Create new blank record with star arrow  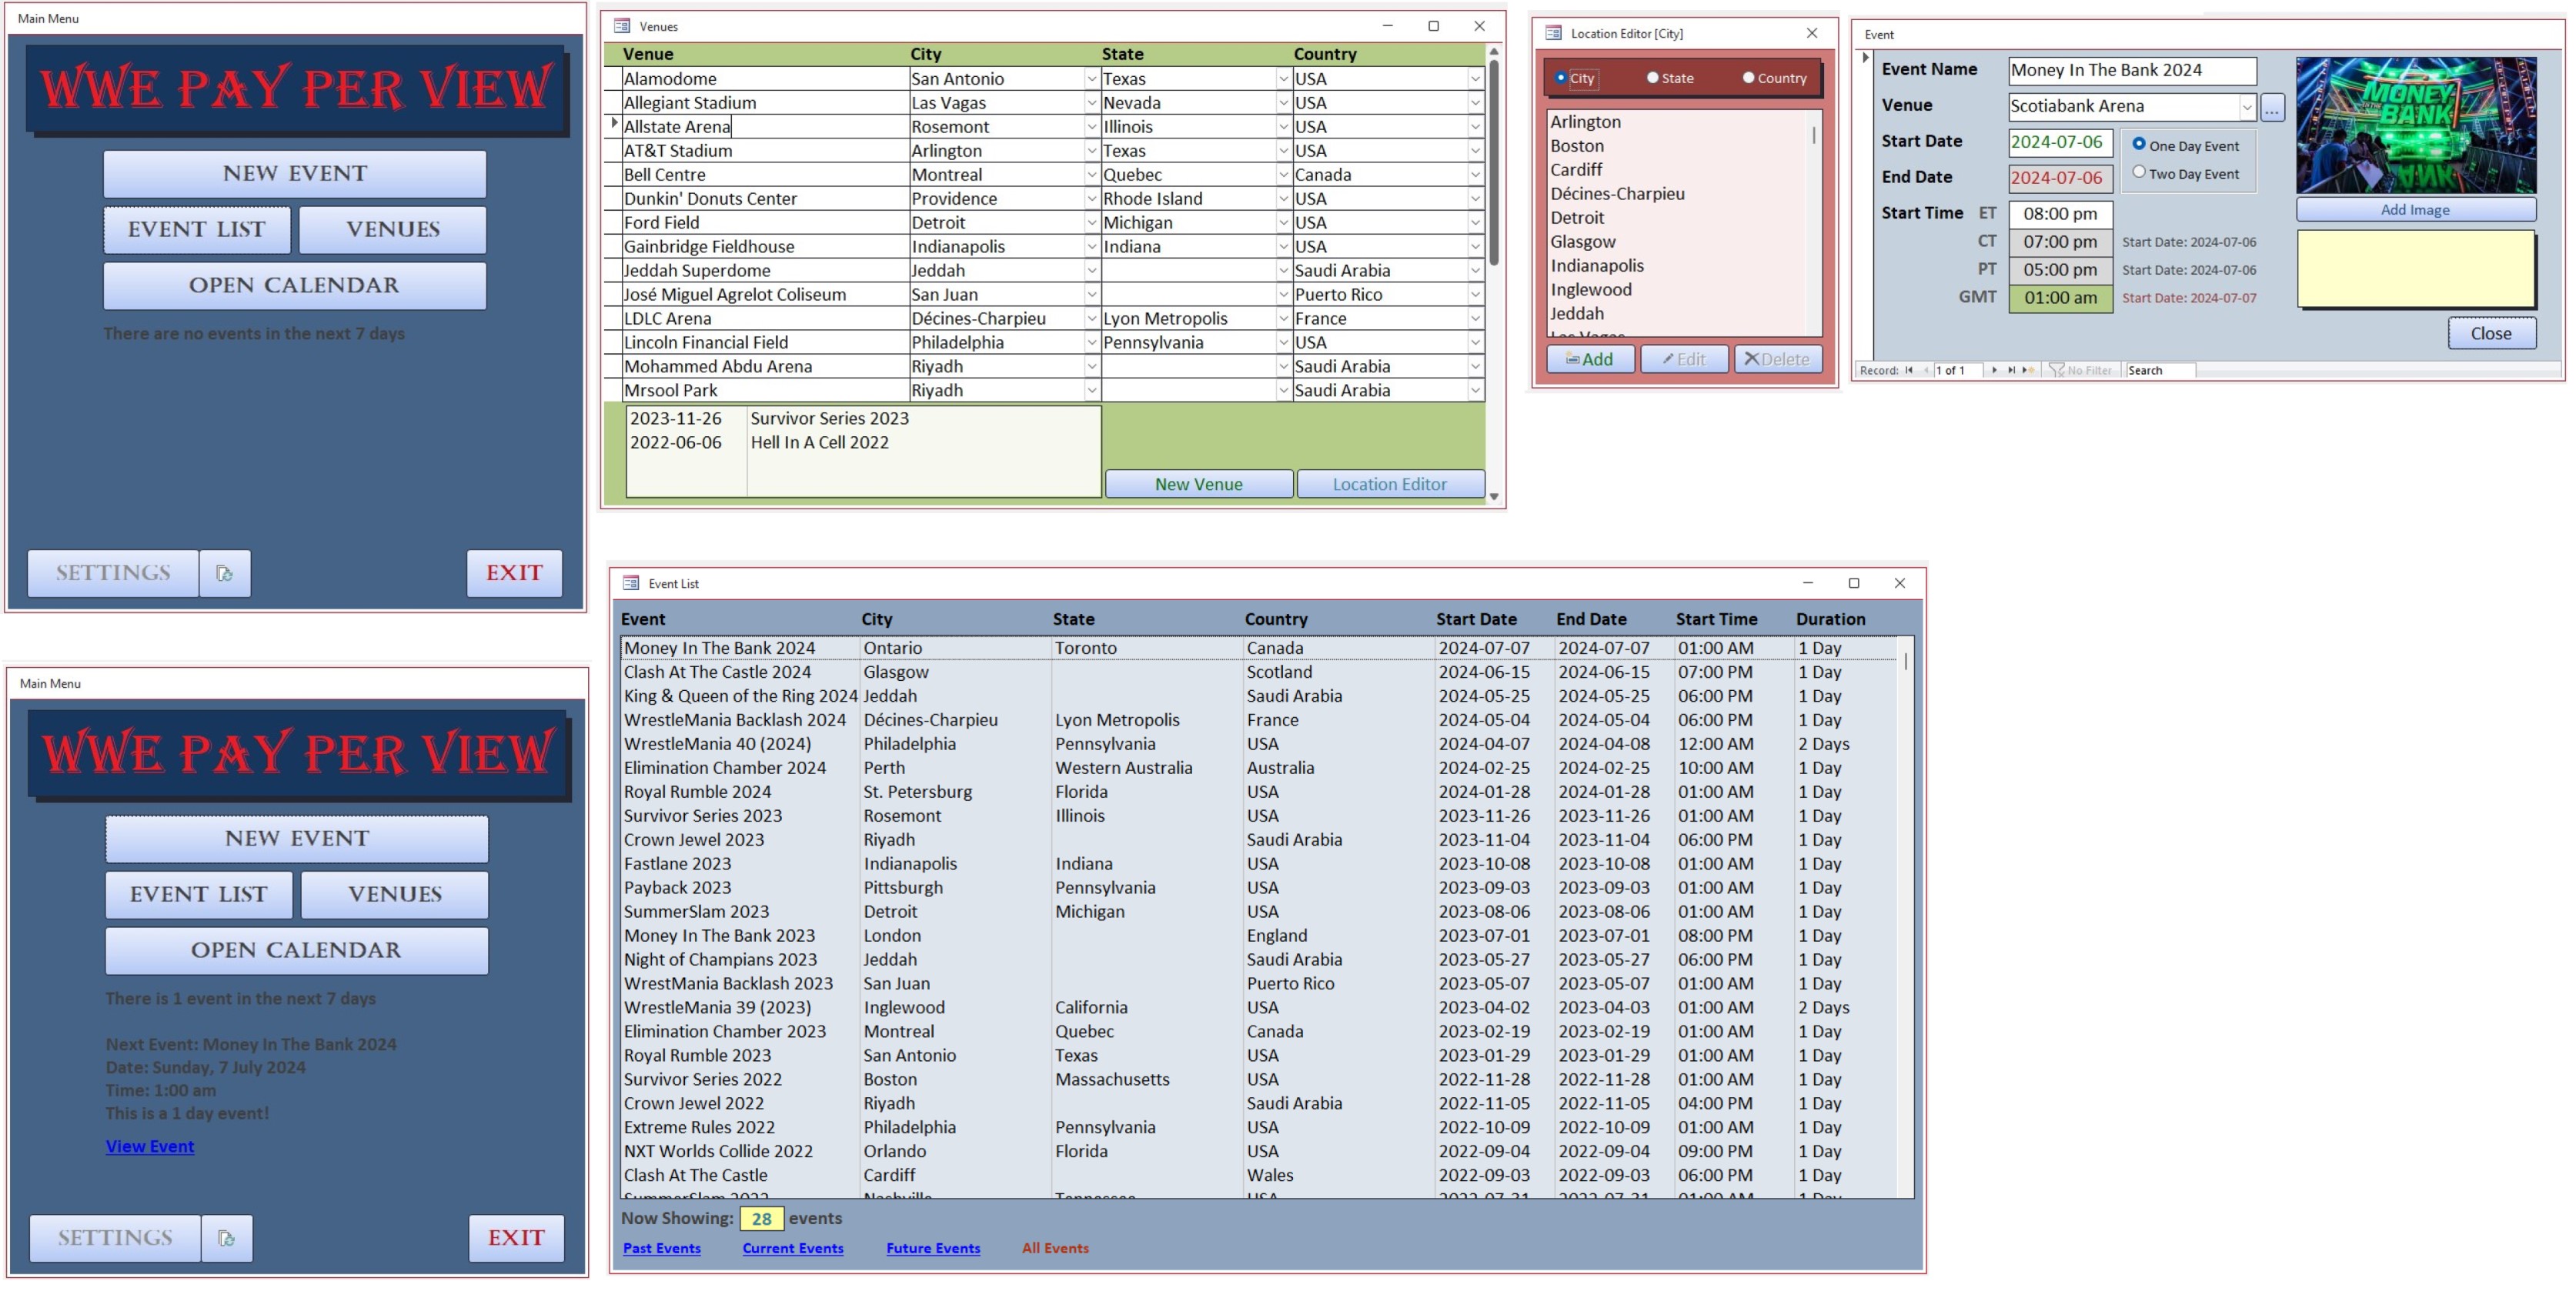click(x=2027, y=370)
